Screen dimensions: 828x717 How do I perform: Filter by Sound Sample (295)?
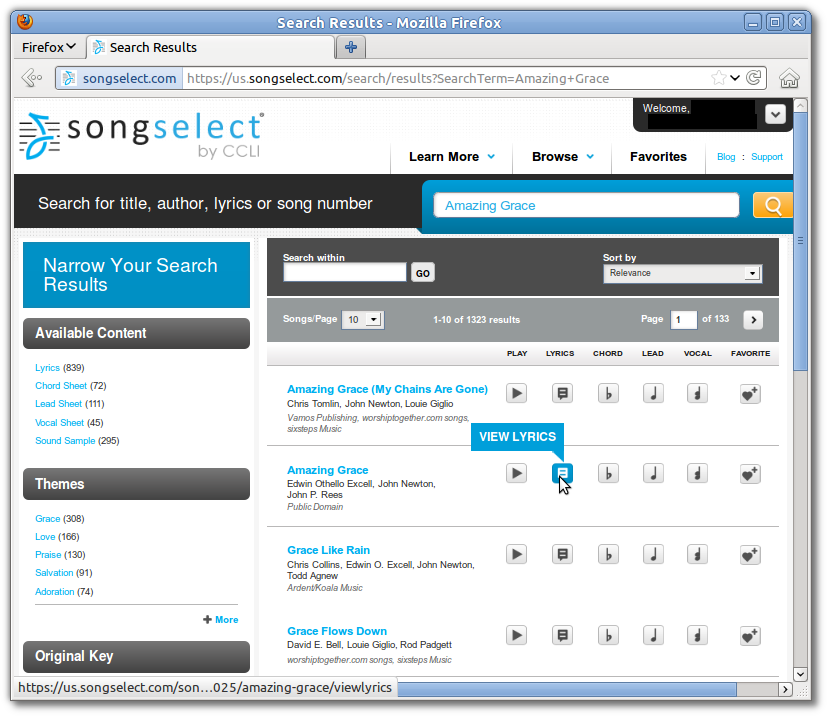[x=77, y=440]
